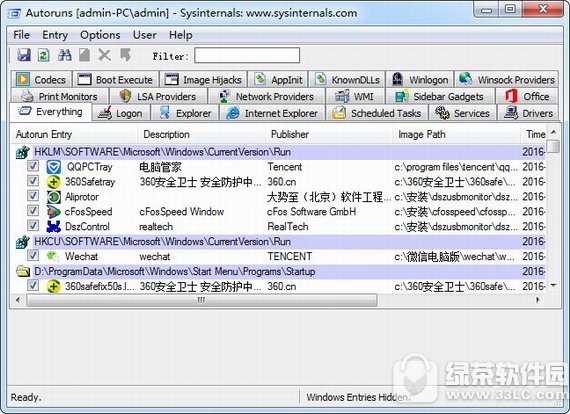Switch to the WMI tab
The height and width of the screenshot is (414, 570).
(x=355, y=96)
